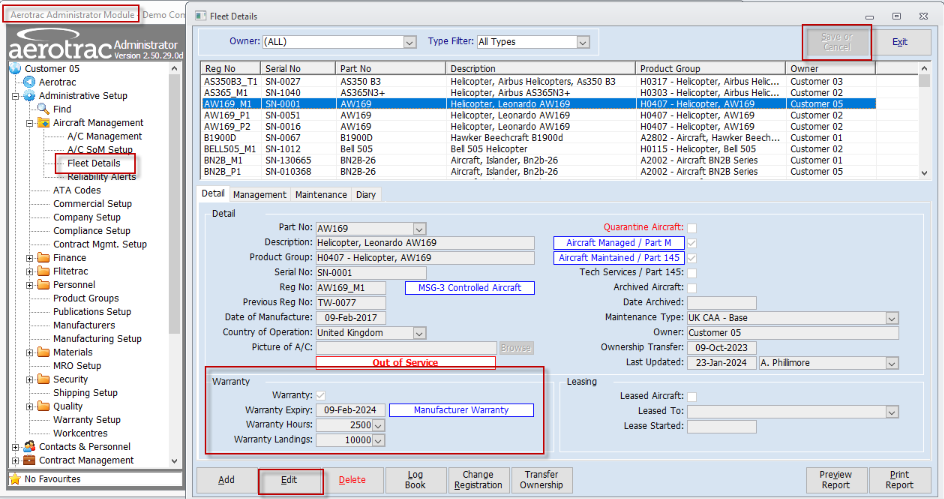Enable the Leased Aircraft checkbox
Screen dimensions: 944x499
point(692,397)
